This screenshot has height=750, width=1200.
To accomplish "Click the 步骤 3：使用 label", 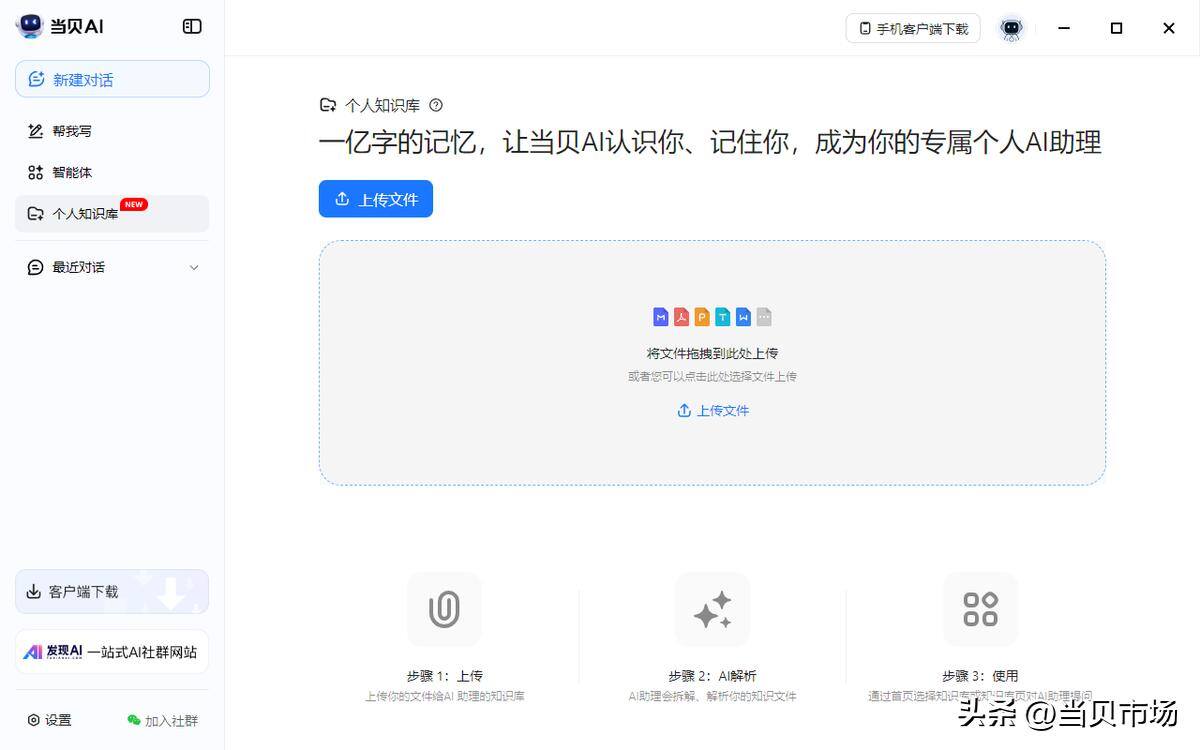I will (980, 676).
